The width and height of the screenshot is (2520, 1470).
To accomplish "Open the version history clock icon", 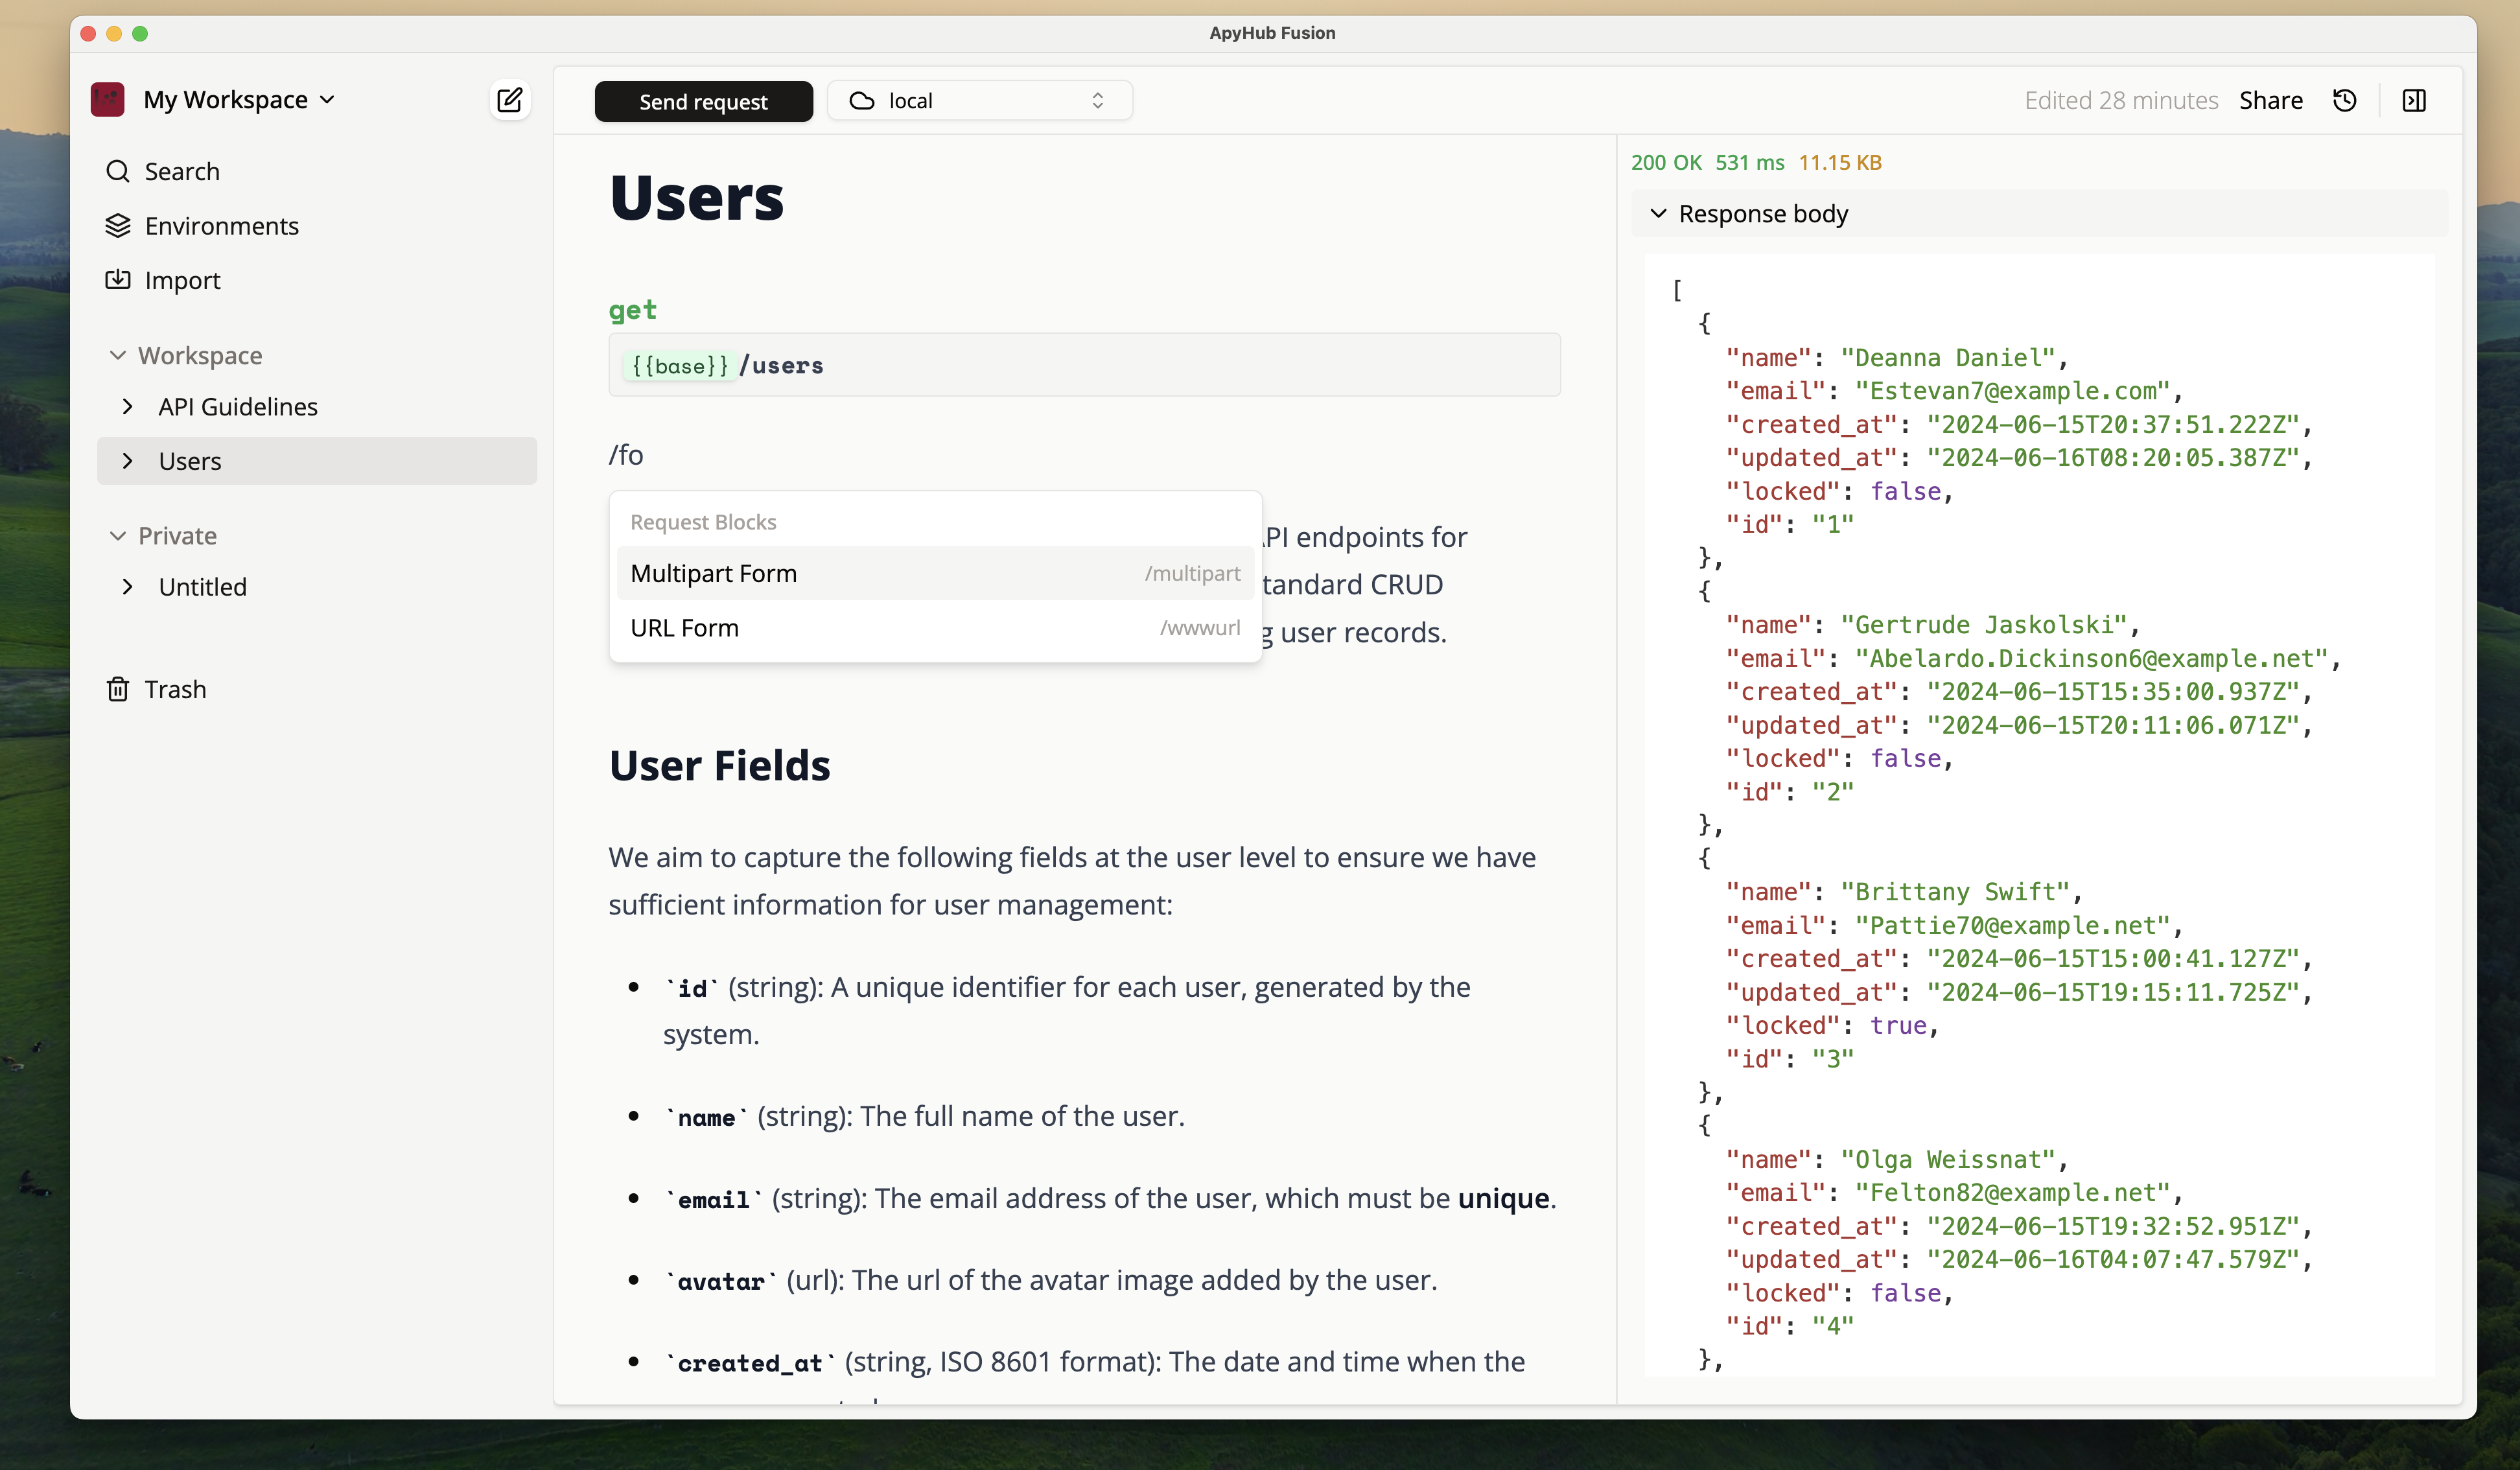I will click(x=2345, y=100).
